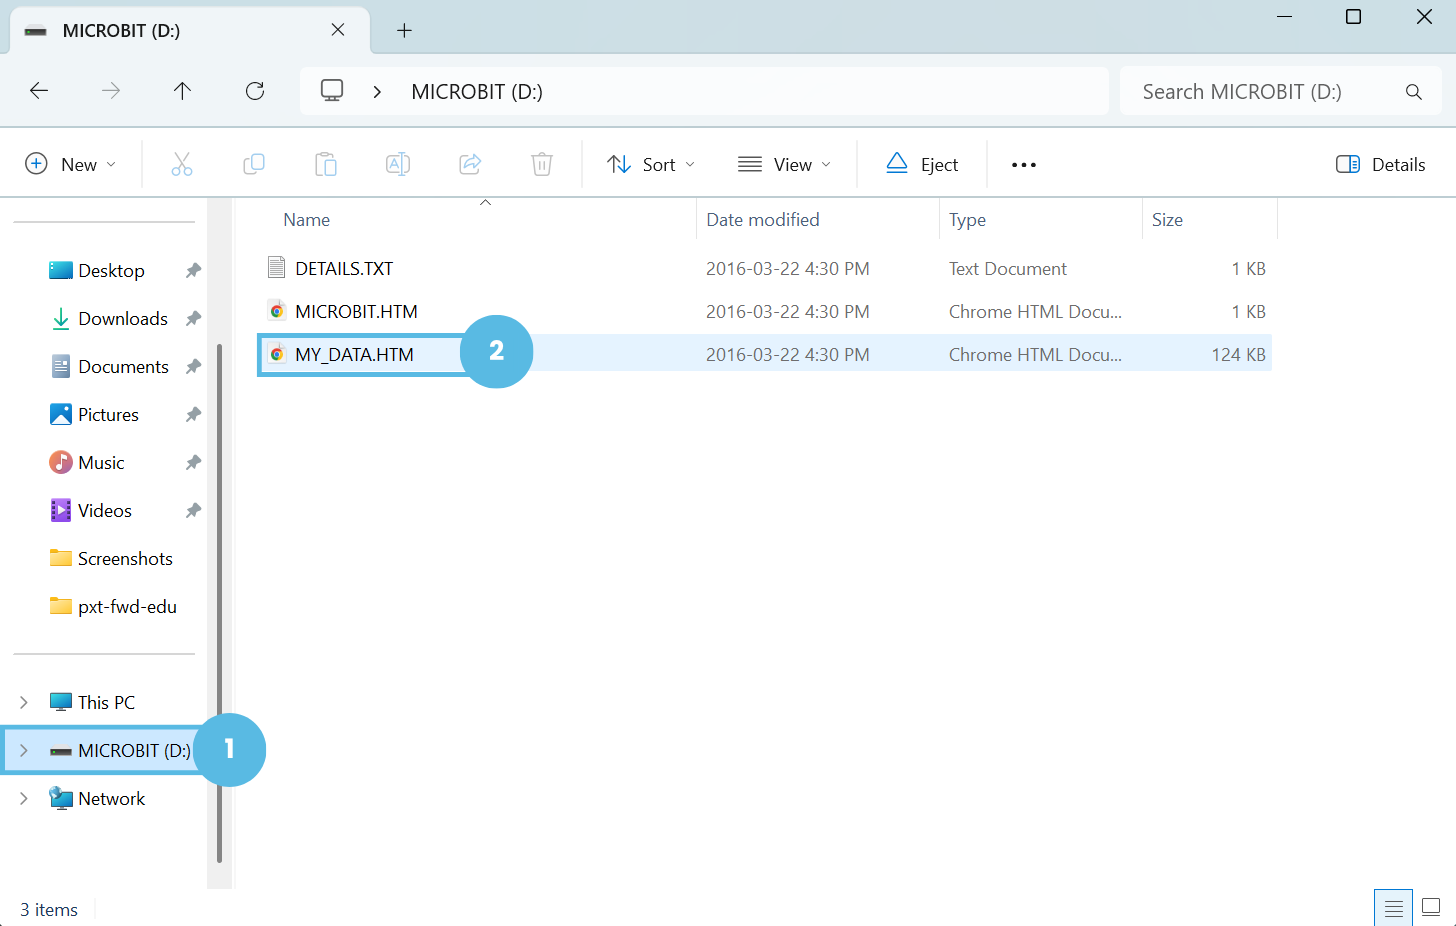The image size is (1456, 926).
Task: Unpin Downloads using its pin icon
Action: click(x=193, y=318)
